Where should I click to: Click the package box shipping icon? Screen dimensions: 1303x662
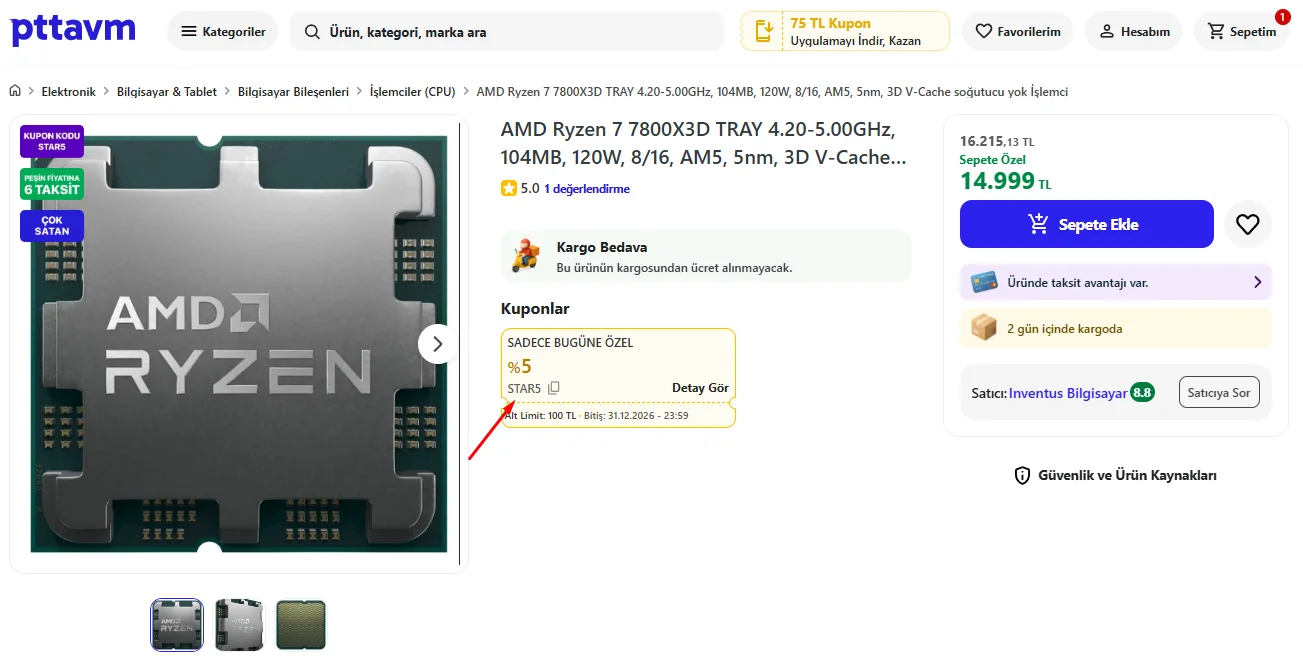click(984, 328)
